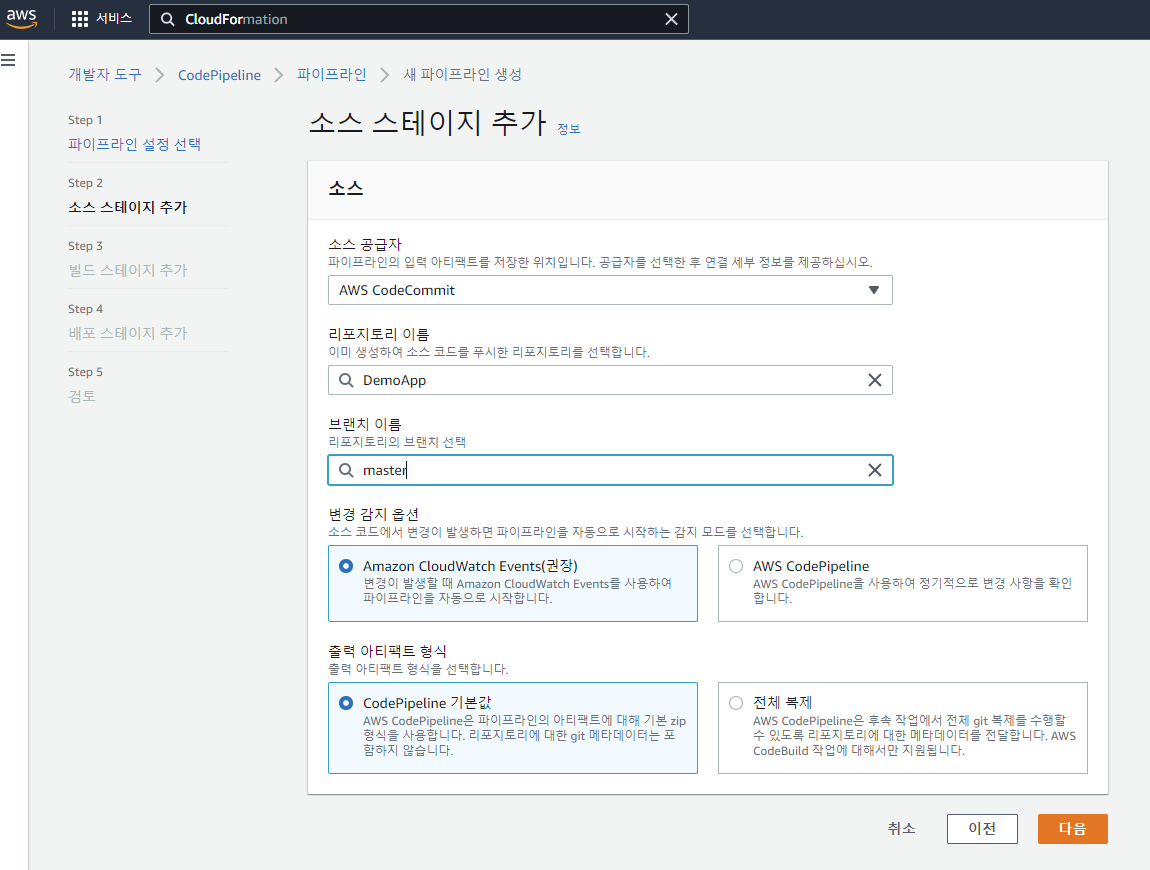Go to CodePipeline breadcrumb
This screenshot has height=870, width=1150.
[x=219, y=75]
